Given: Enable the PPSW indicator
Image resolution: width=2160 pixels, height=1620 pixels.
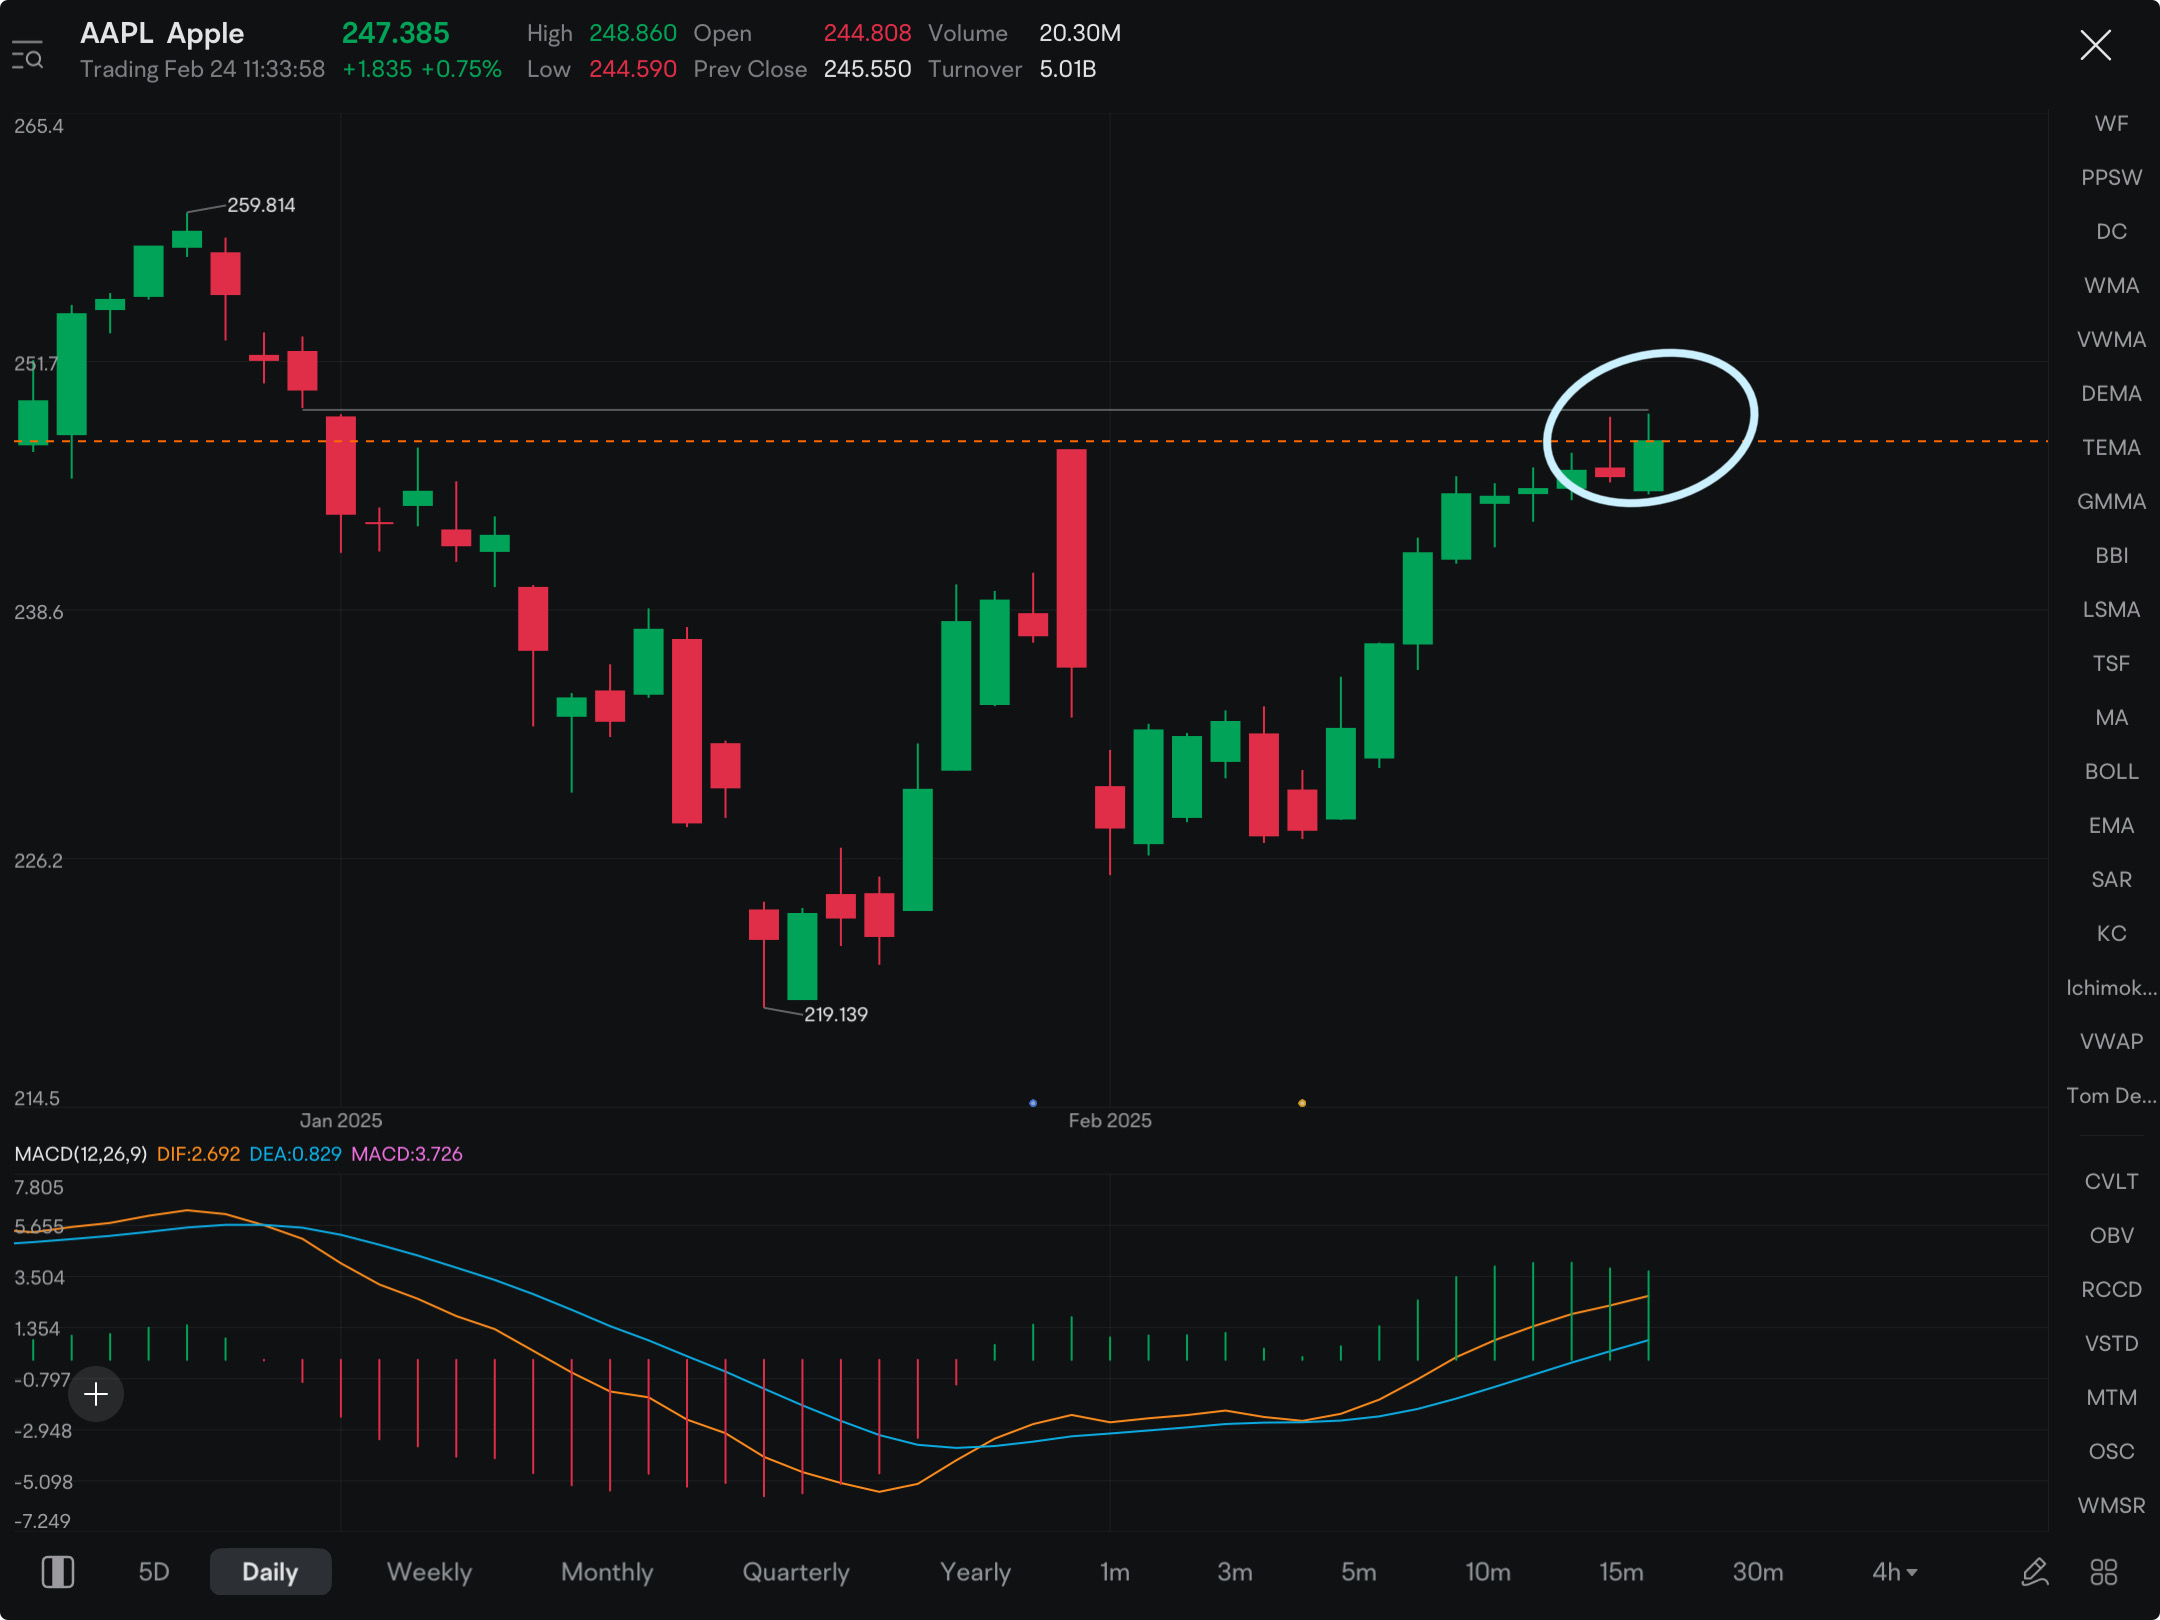Looking at the screenshot, I should (x=2111, y=178).
